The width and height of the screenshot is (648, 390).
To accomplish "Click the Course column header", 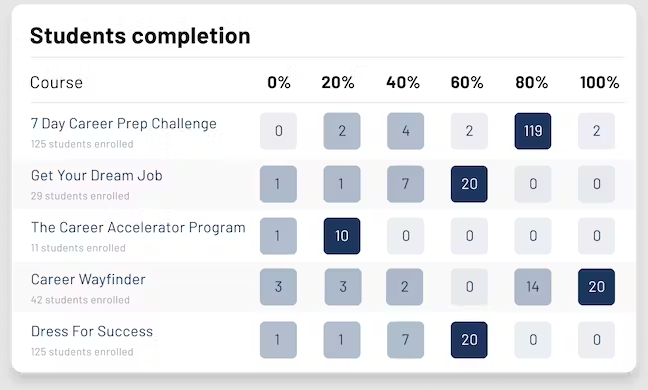I will click(x=56, y=83).
